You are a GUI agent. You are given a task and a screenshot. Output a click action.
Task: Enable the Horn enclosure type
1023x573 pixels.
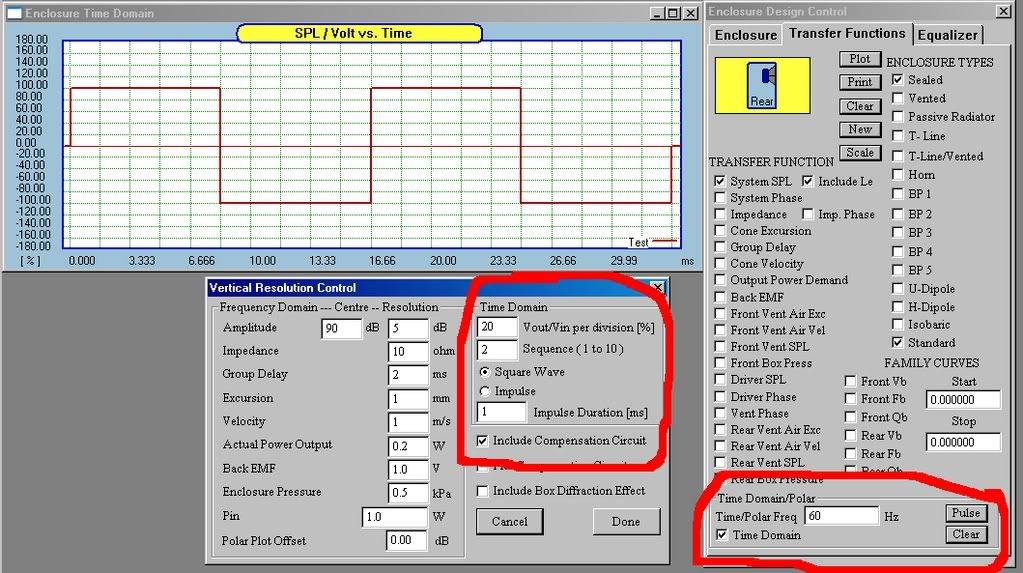[898, 174]
